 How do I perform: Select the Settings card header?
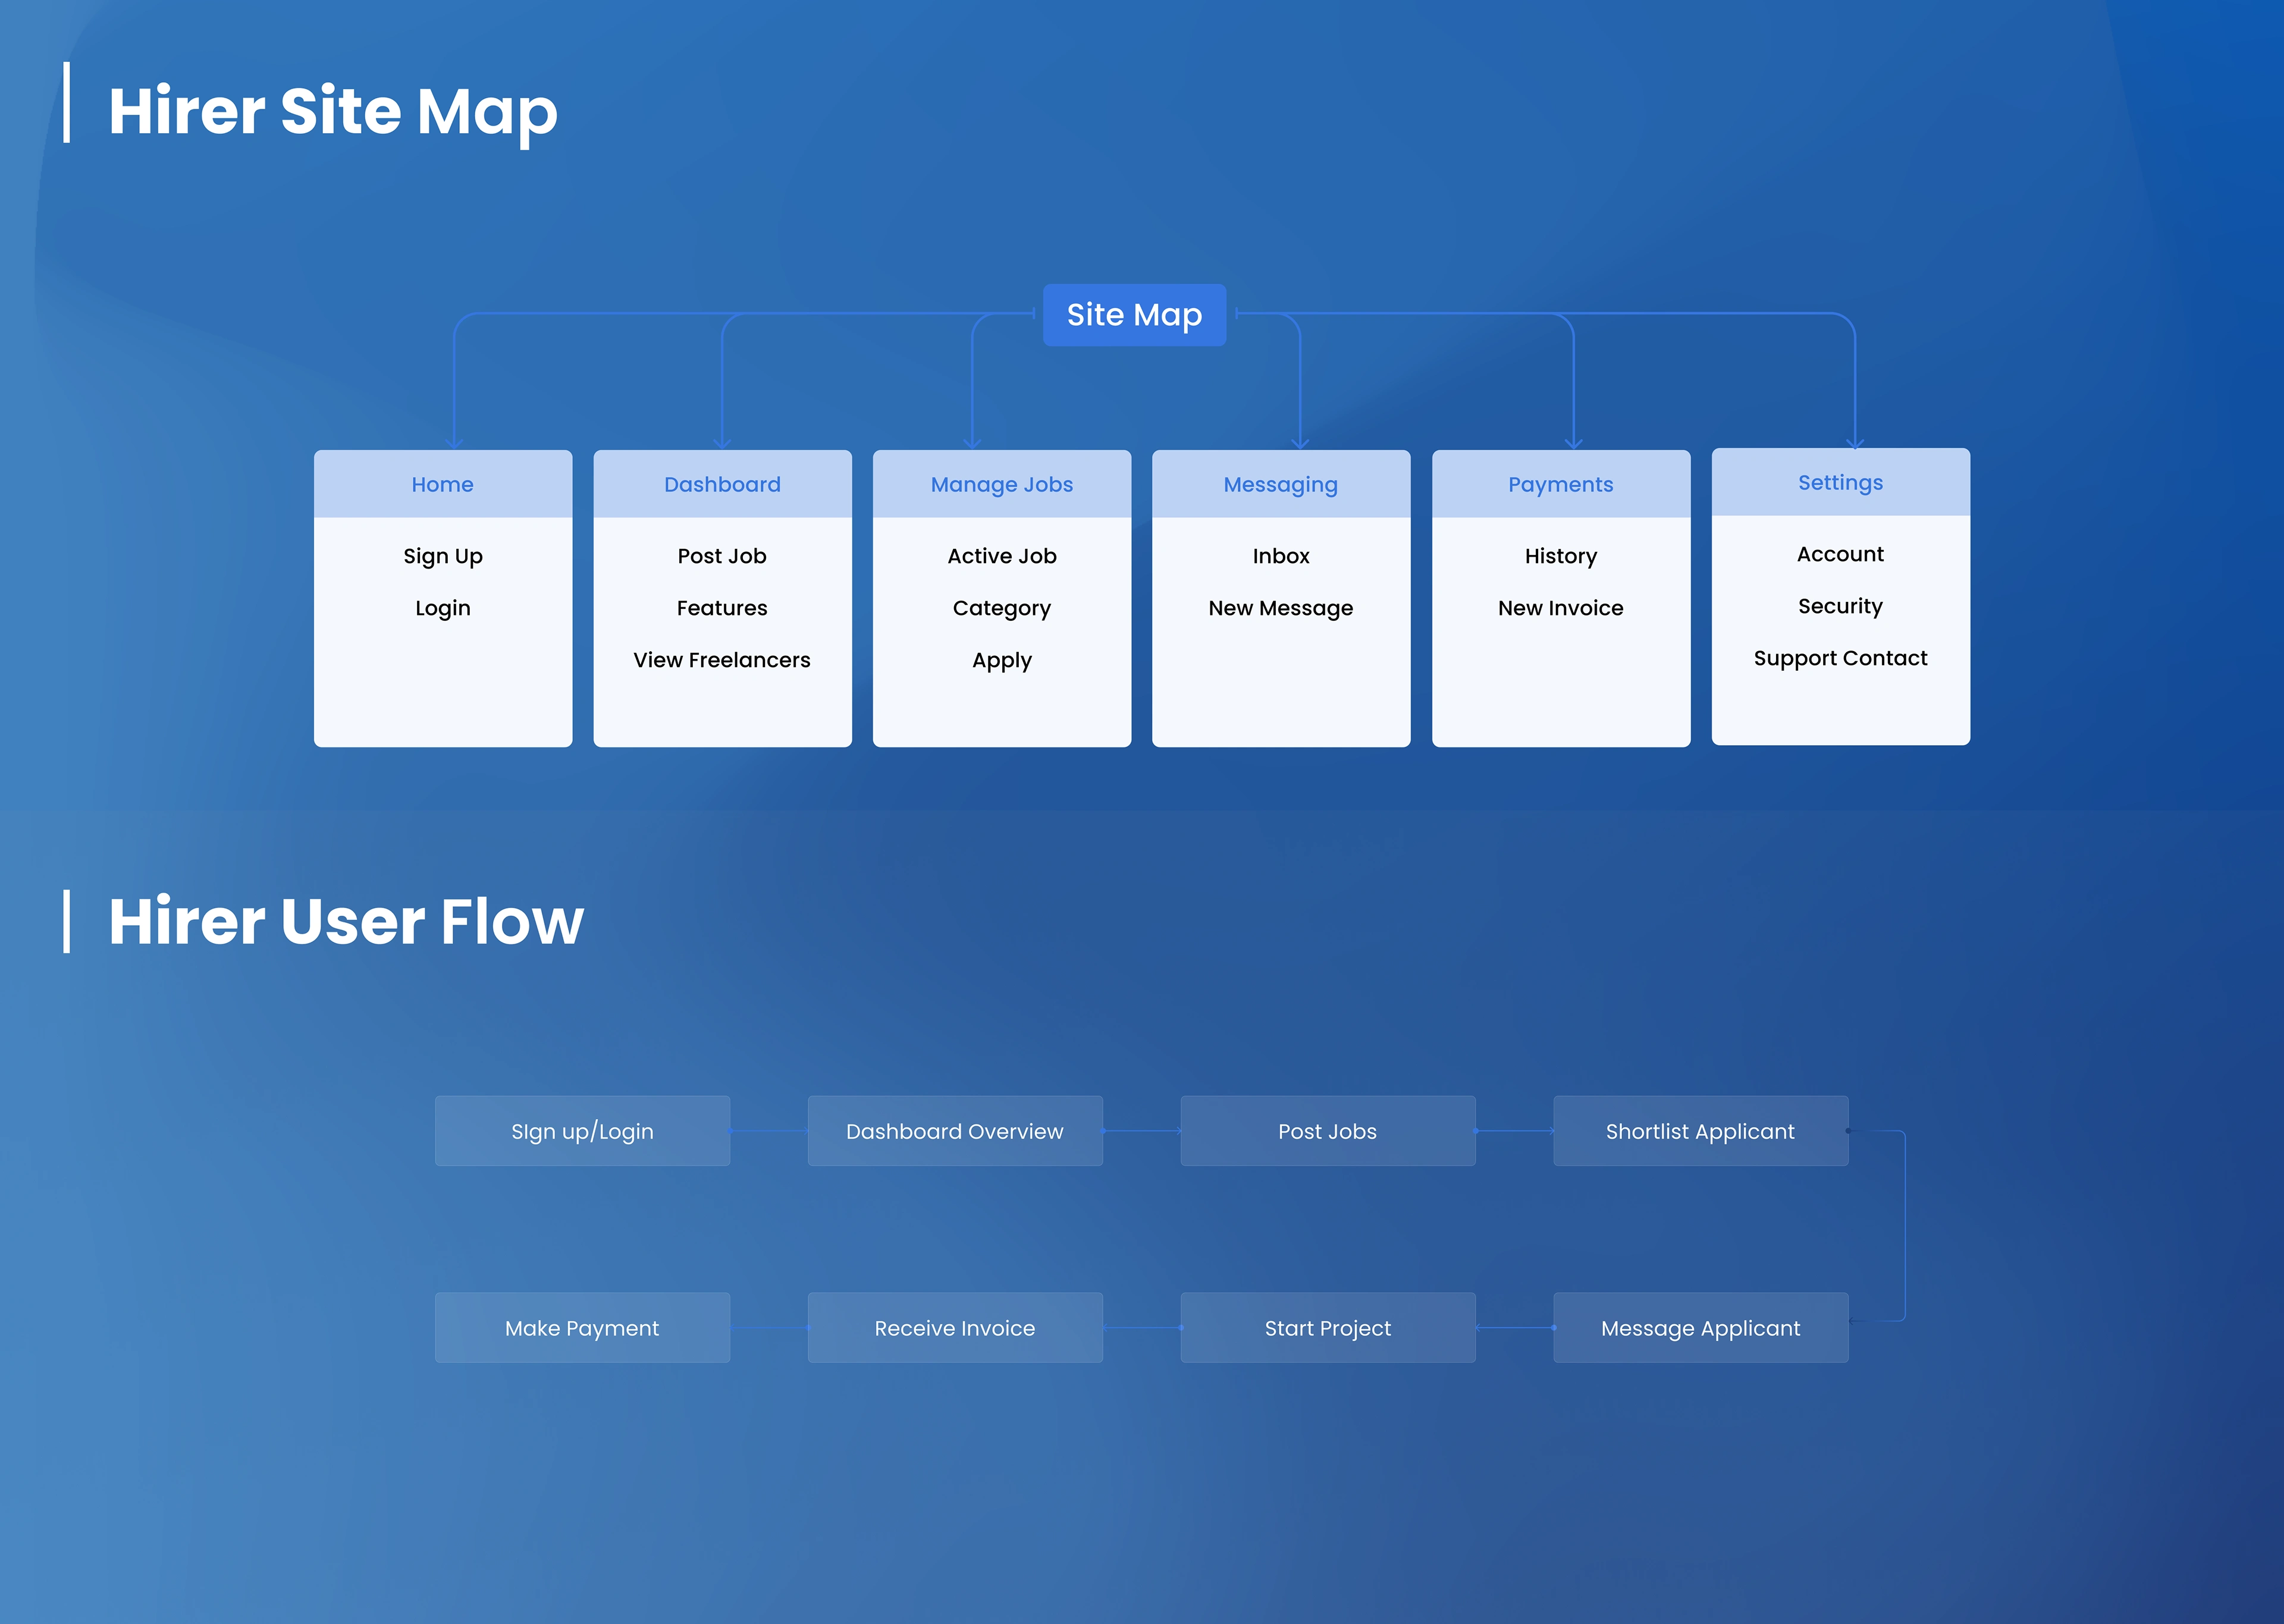click(1841, 482)
